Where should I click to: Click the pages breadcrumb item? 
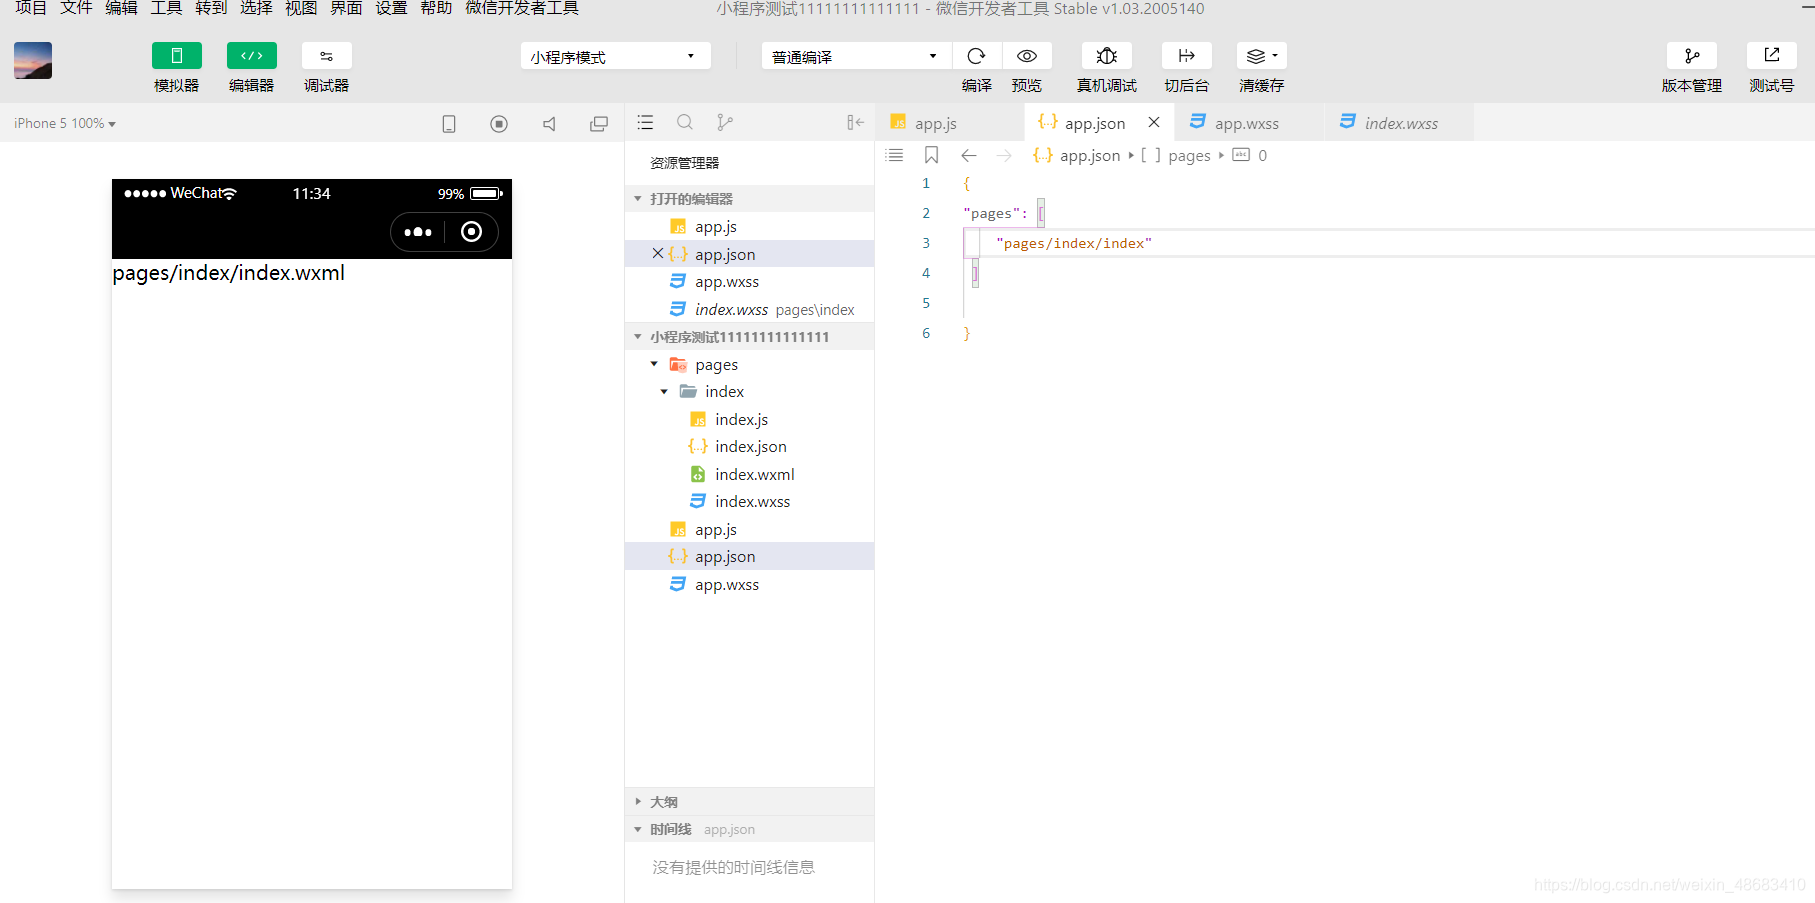[1189, 155]
